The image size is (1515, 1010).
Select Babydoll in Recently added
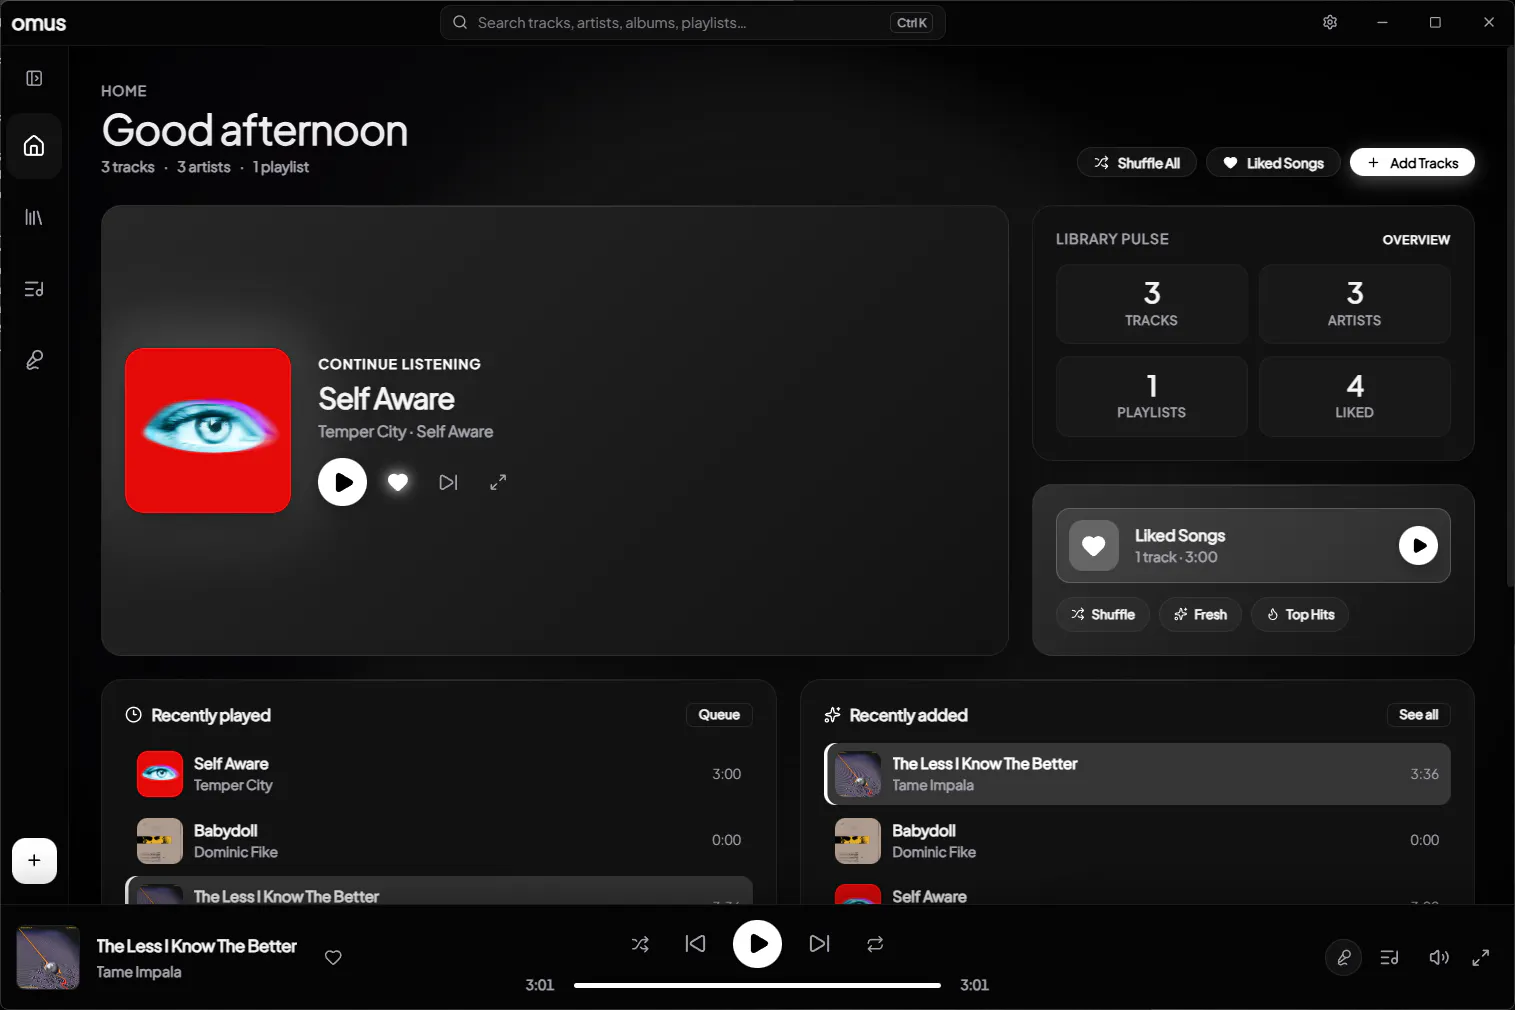coord(1137,840)
